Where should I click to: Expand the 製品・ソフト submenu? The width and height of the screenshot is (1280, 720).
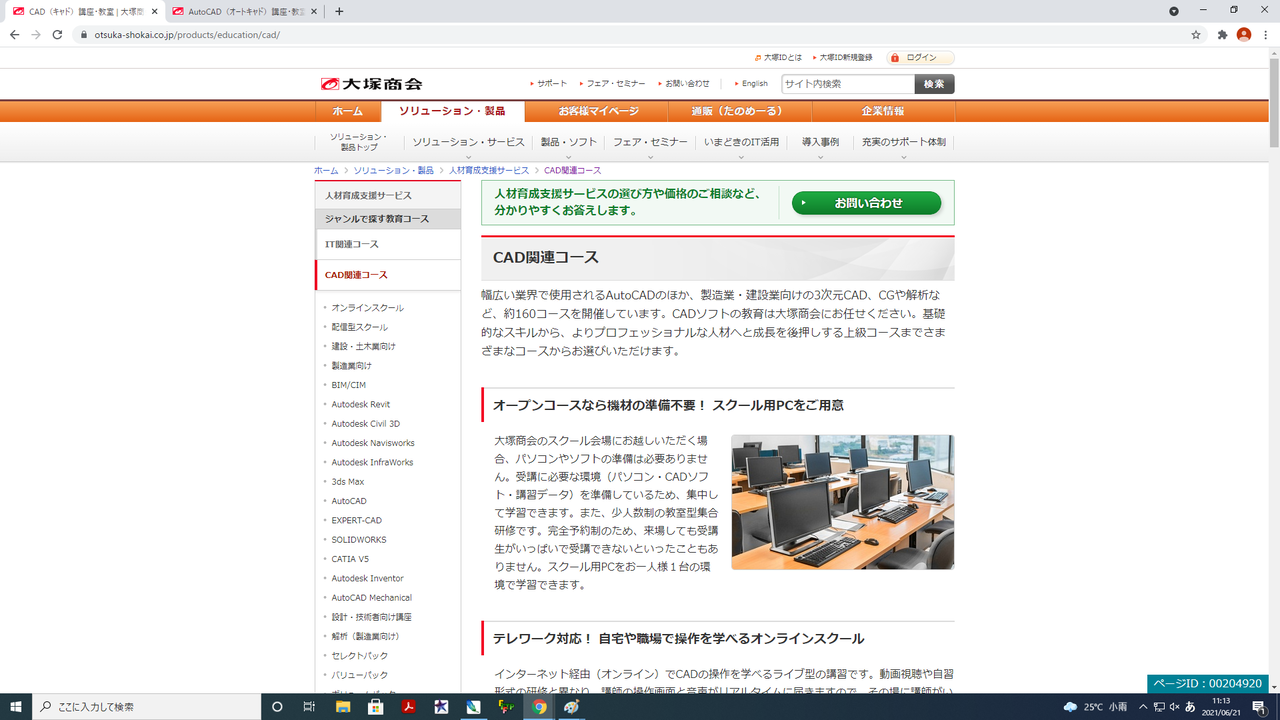pyautogui.click(x=569, y=142)
